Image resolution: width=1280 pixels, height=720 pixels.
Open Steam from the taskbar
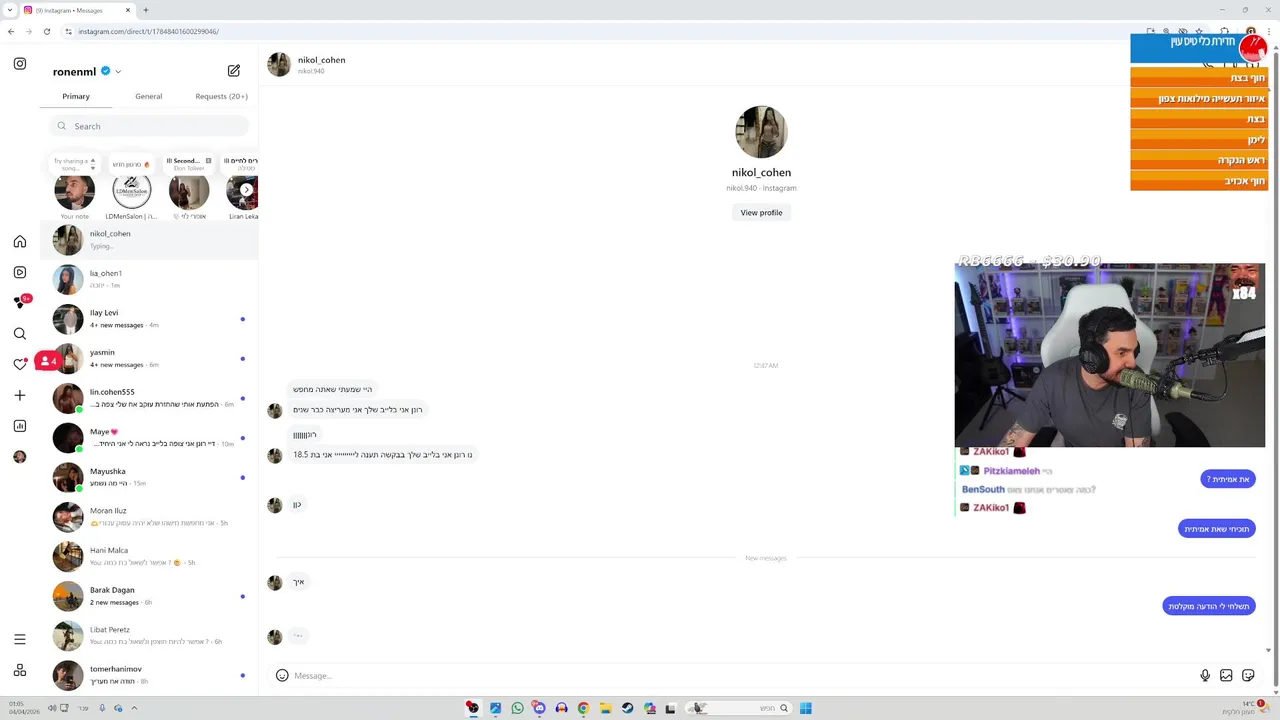click(x=627, y=708)
